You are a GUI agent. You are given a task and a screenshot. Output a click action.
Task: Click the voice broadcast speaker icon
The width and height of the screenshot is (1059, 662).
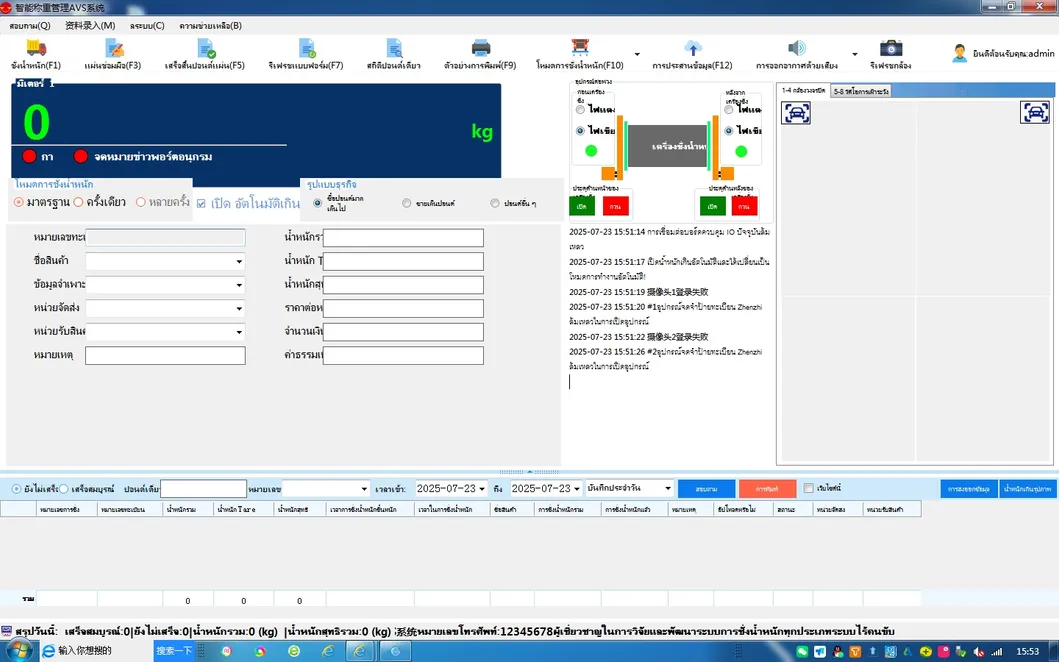pos(796,49)
